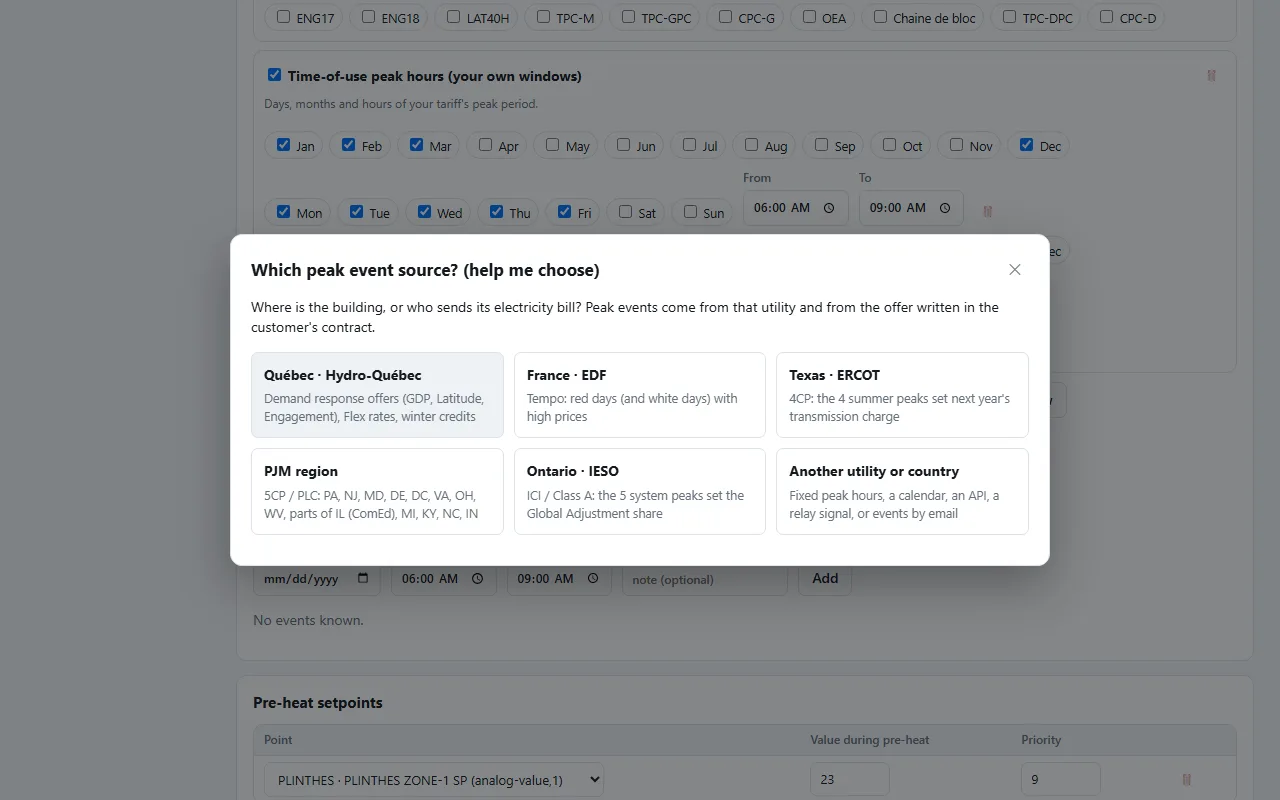Uncheck Time-of-use peak hours checkbox
The width and height of the screenshot is (1280, 800).
point(274,75)
